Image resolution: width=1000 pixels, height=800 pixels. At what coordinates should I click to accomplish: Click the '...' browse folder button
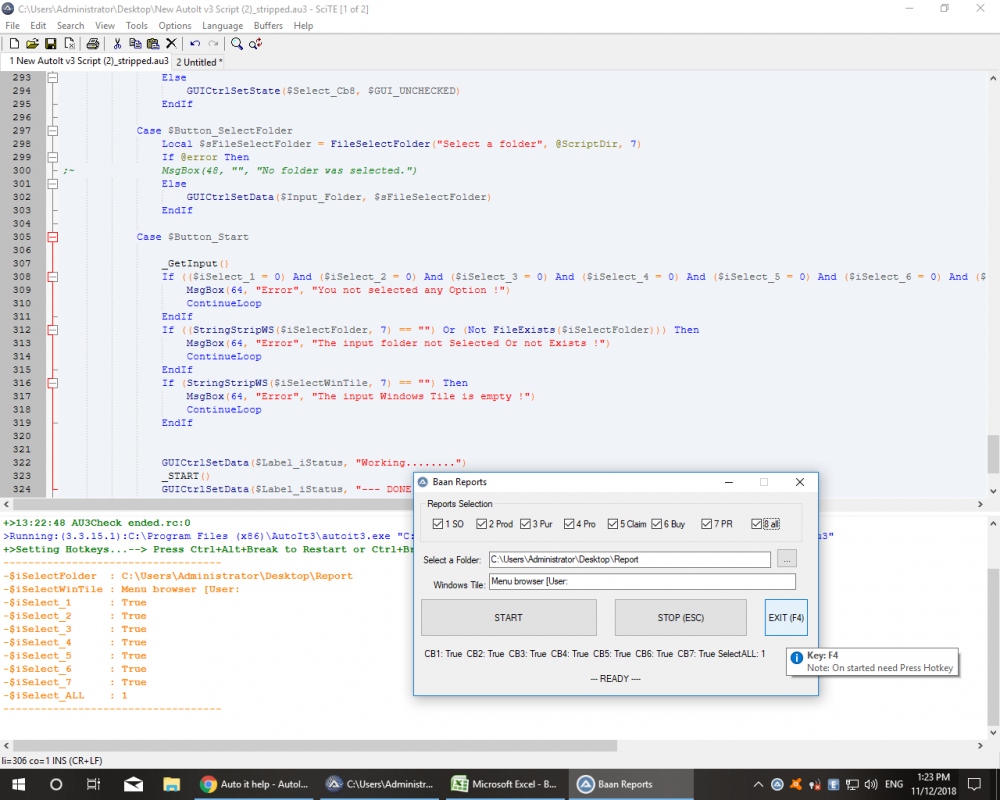786,559
